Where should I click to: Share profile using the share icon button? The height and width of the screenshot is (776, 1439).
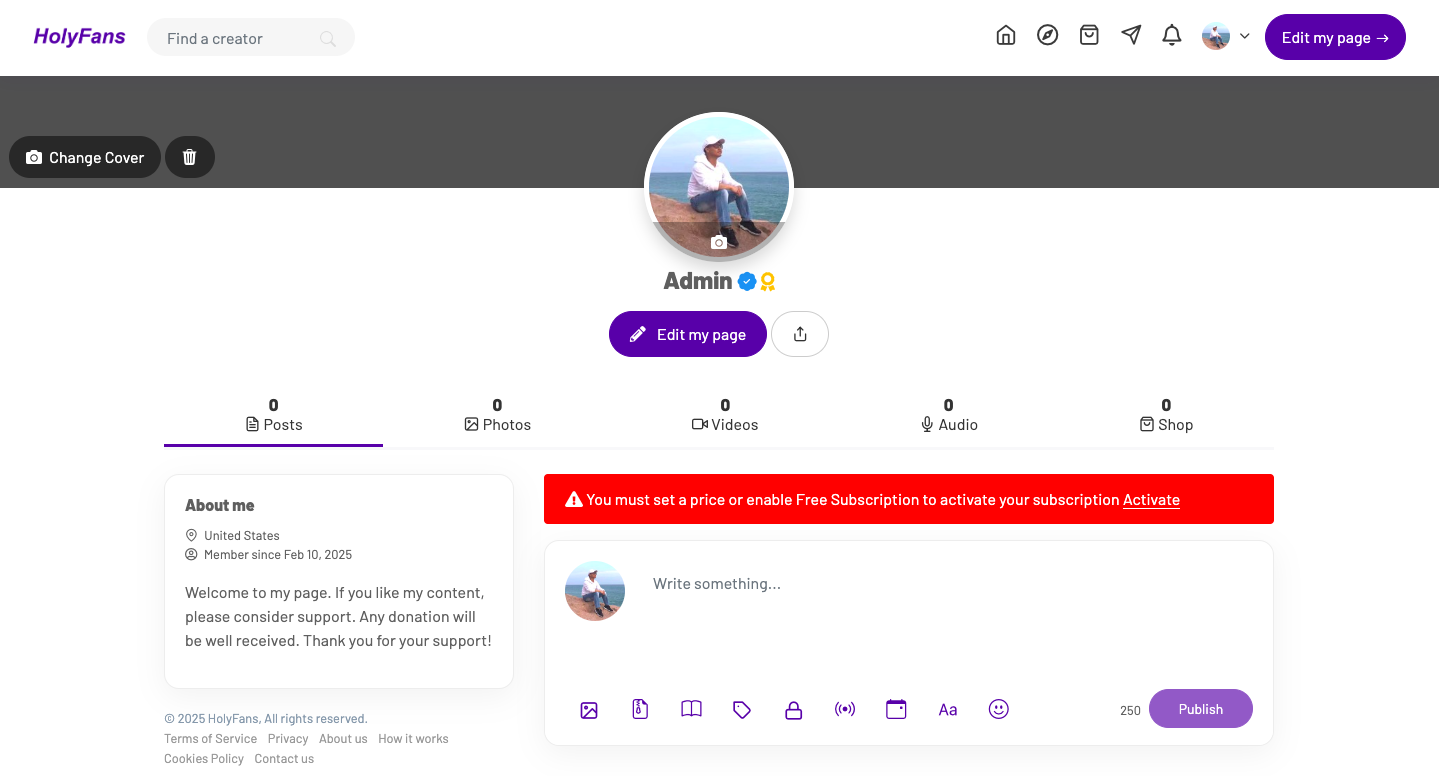click(x=800, y=334)
